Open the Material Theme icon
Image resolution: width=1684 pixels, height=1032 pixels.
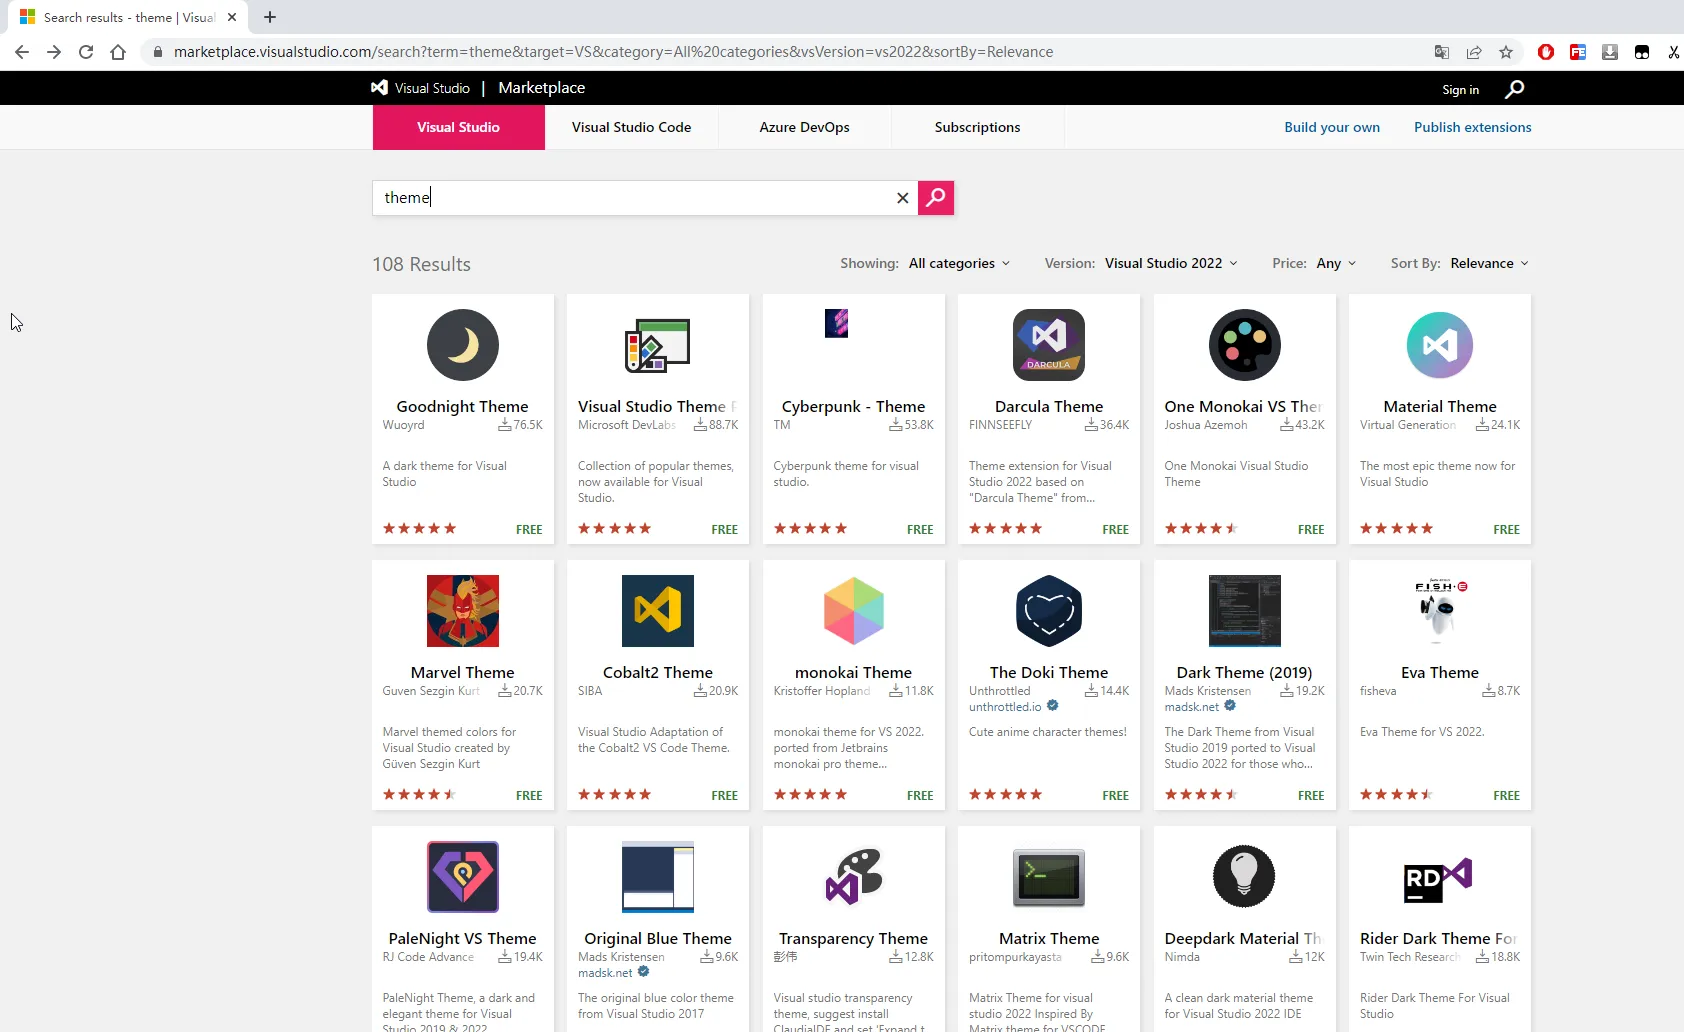pyautogui.click(x=1439, y=345)
